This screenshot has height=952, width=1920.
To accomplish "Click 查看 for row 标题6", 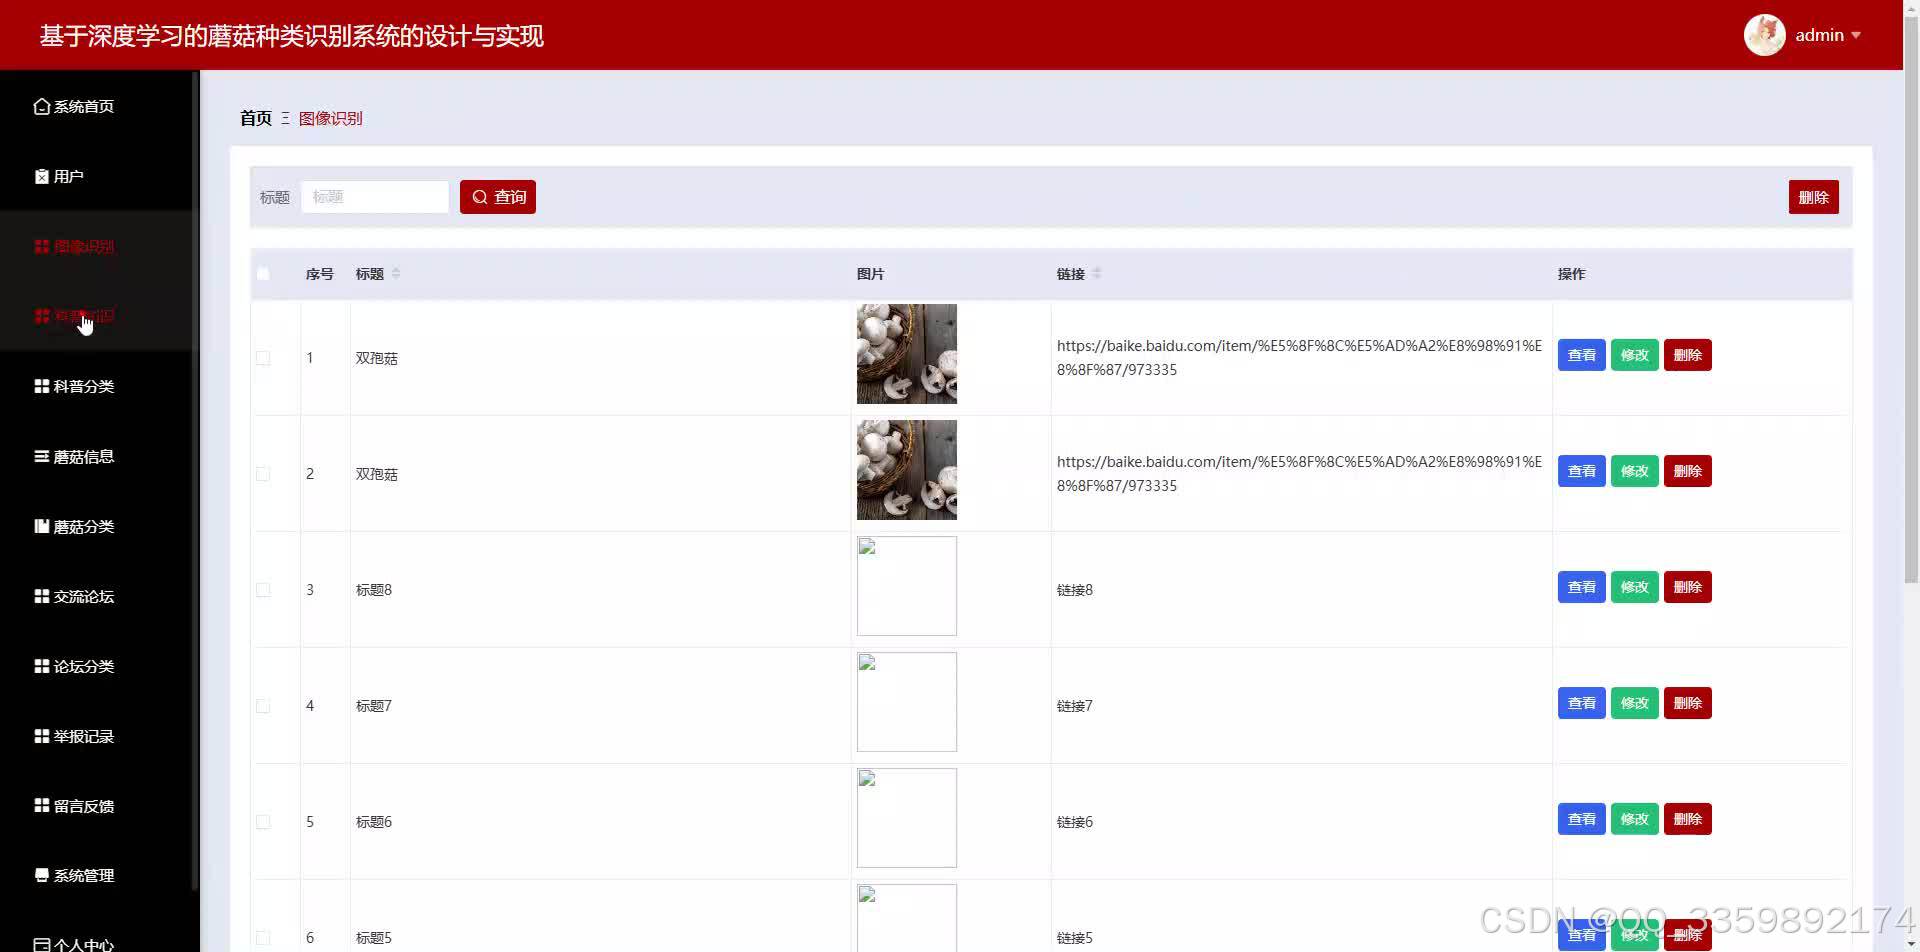I will [1581, 819].
